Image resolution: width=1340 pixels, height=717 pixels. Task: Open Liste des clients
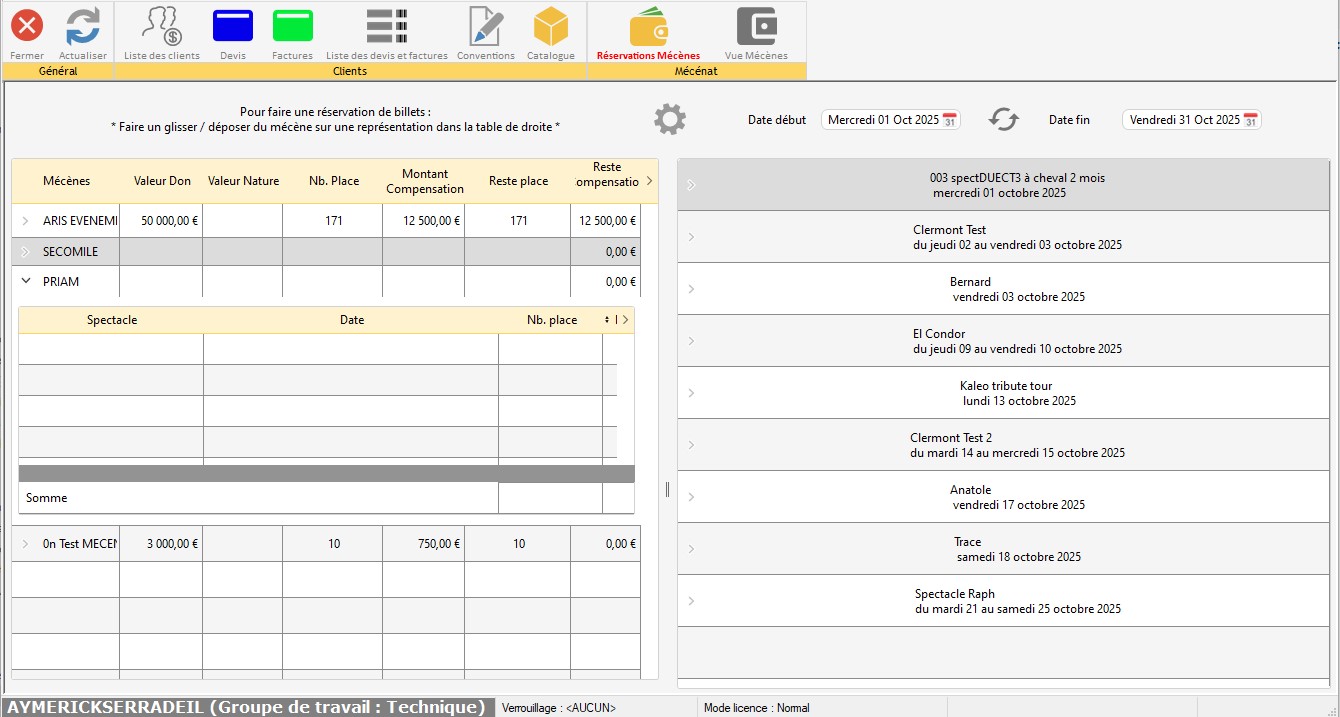[161, 26]
